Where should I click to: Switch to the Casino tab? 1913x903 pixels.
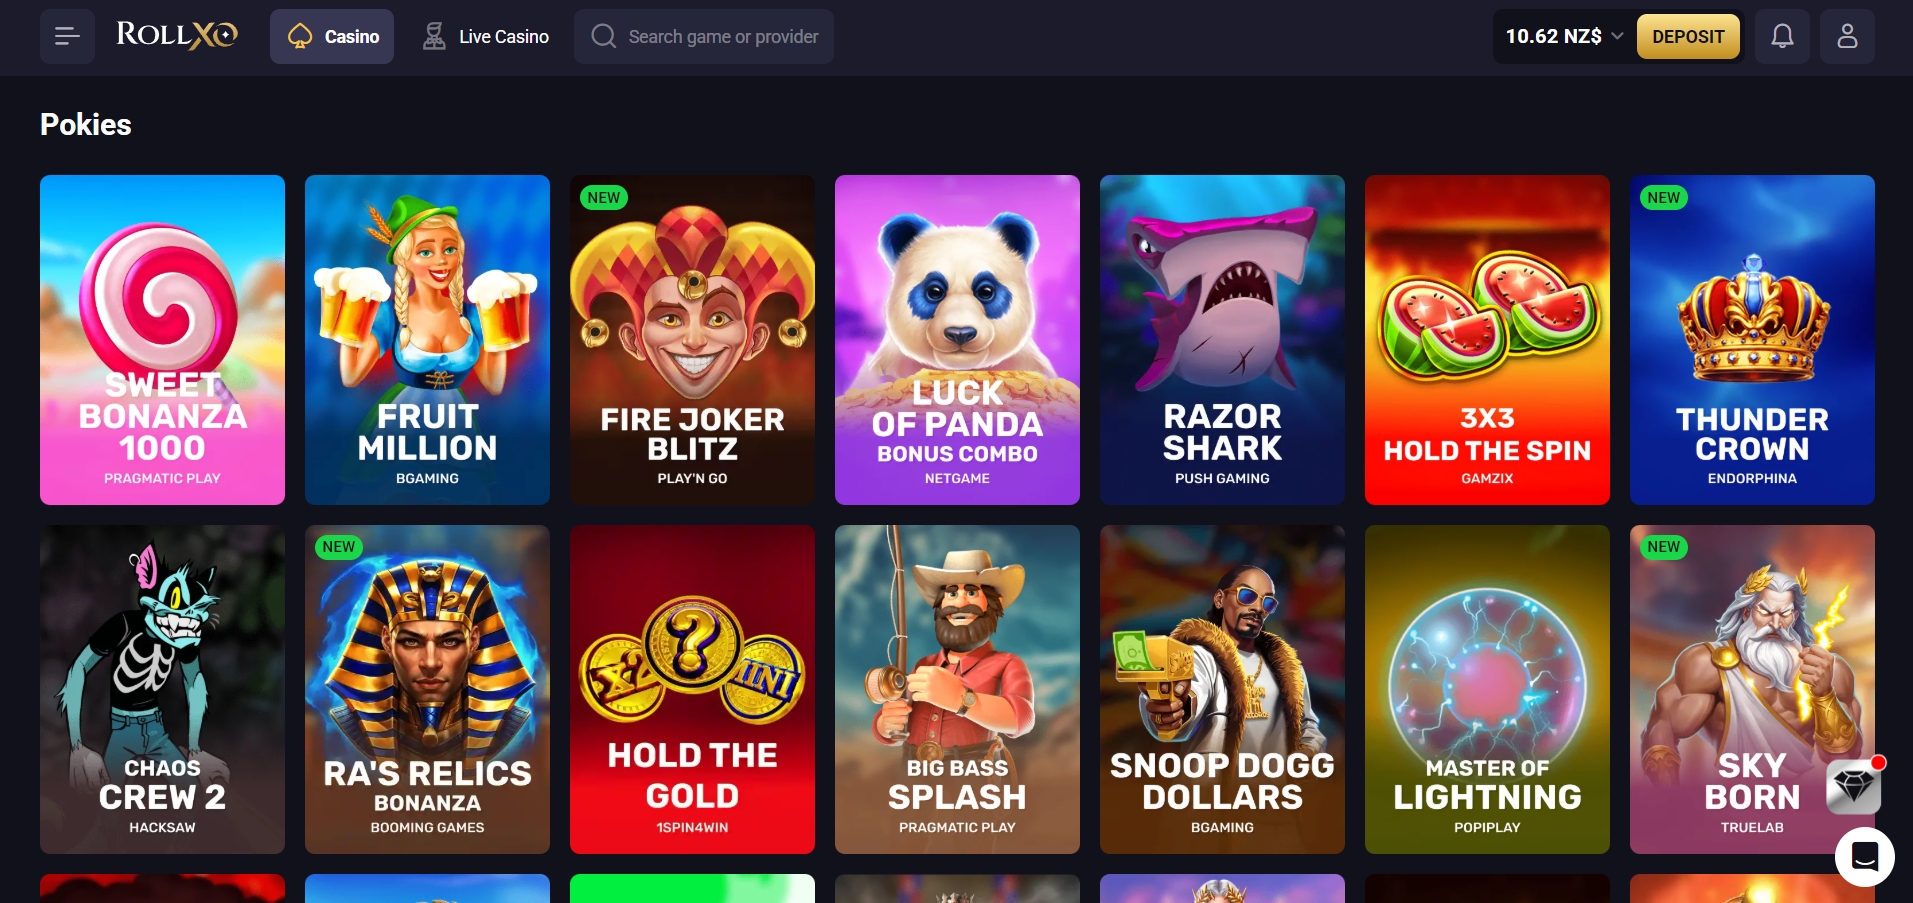[x=332, y=37]
